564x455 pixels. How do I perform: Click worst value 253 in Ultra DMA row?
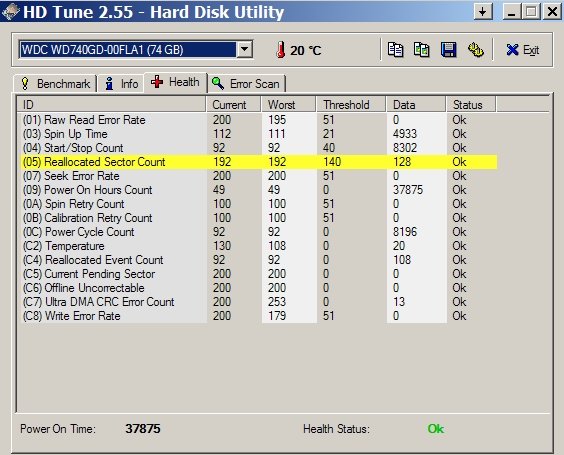277,302
